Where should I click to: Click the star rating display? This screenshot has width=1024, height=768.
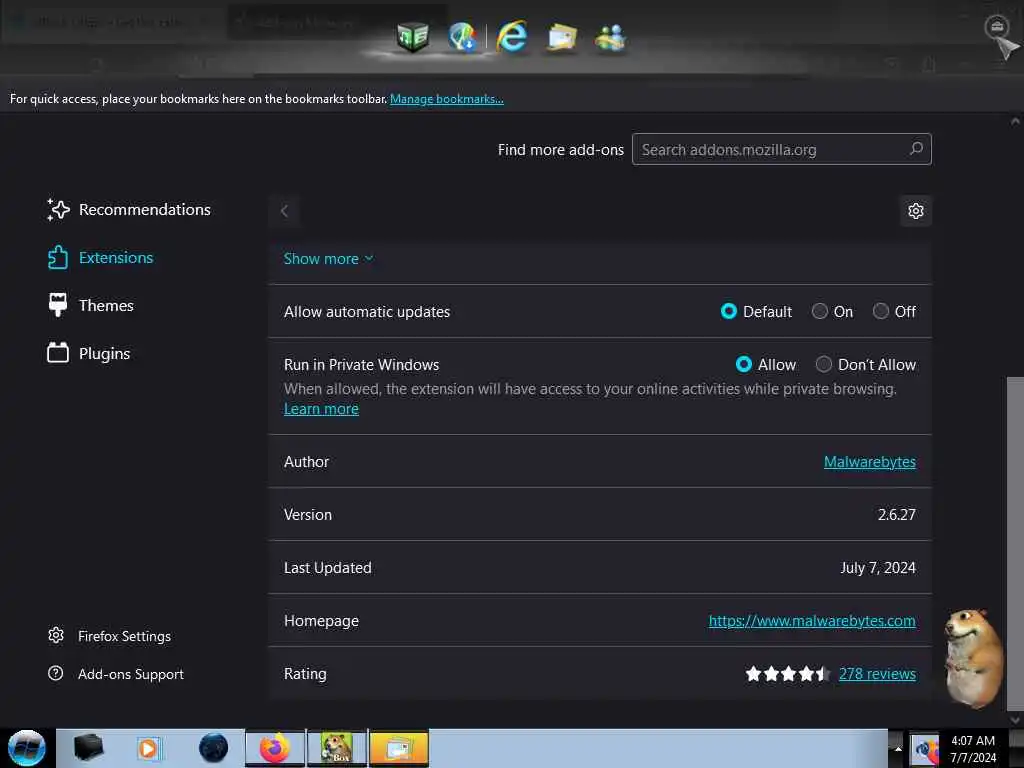788,673
